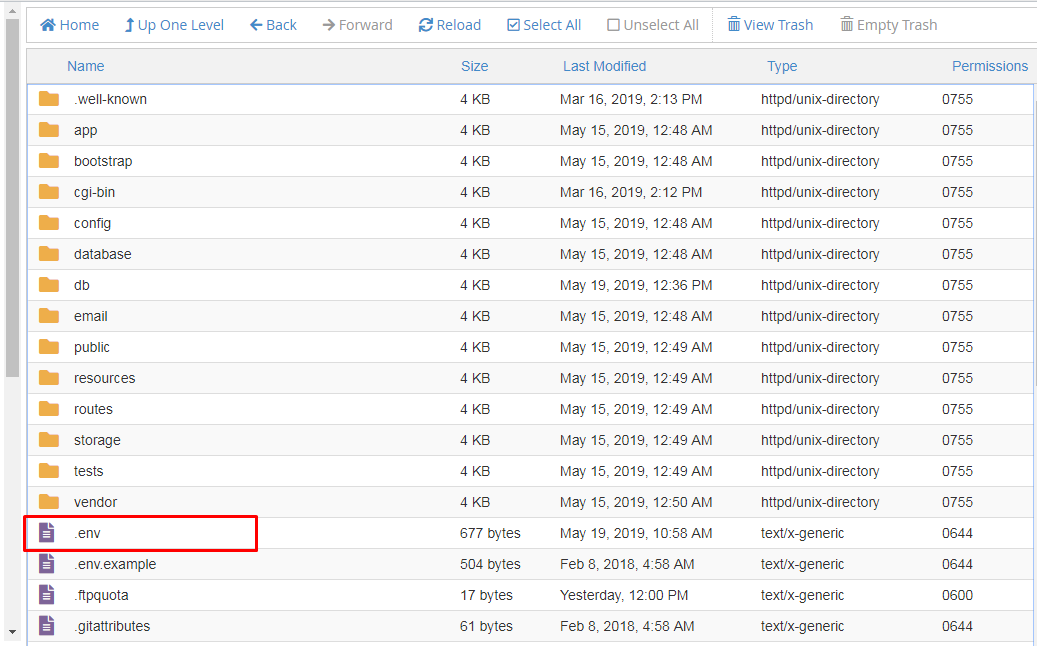Click the storage folder icon
The width and height of the screenshot is (1037, 646).
point(49,440)
